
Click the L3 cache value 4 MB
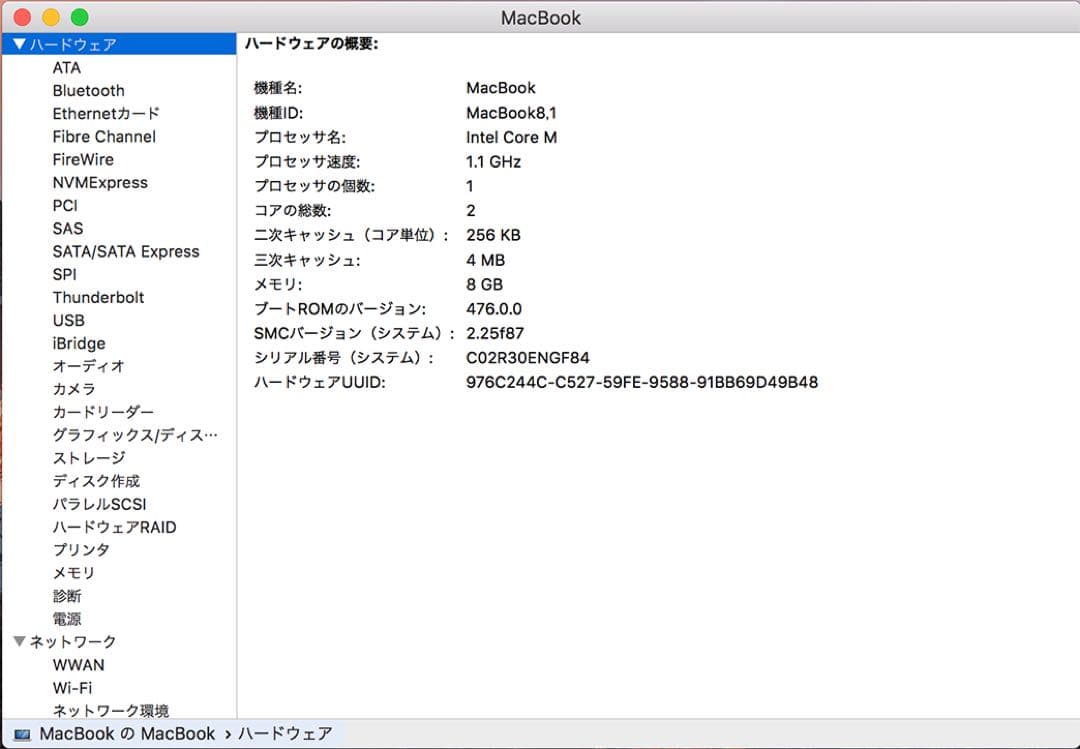[x=486, y=260]
